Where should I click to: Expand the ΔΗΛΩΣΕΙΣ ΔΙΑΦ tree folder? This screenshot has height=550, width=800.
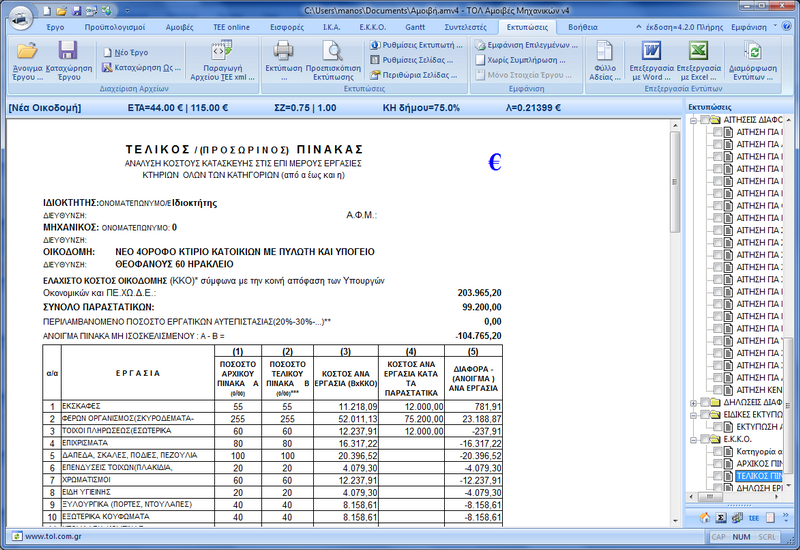tap(693, 401)
